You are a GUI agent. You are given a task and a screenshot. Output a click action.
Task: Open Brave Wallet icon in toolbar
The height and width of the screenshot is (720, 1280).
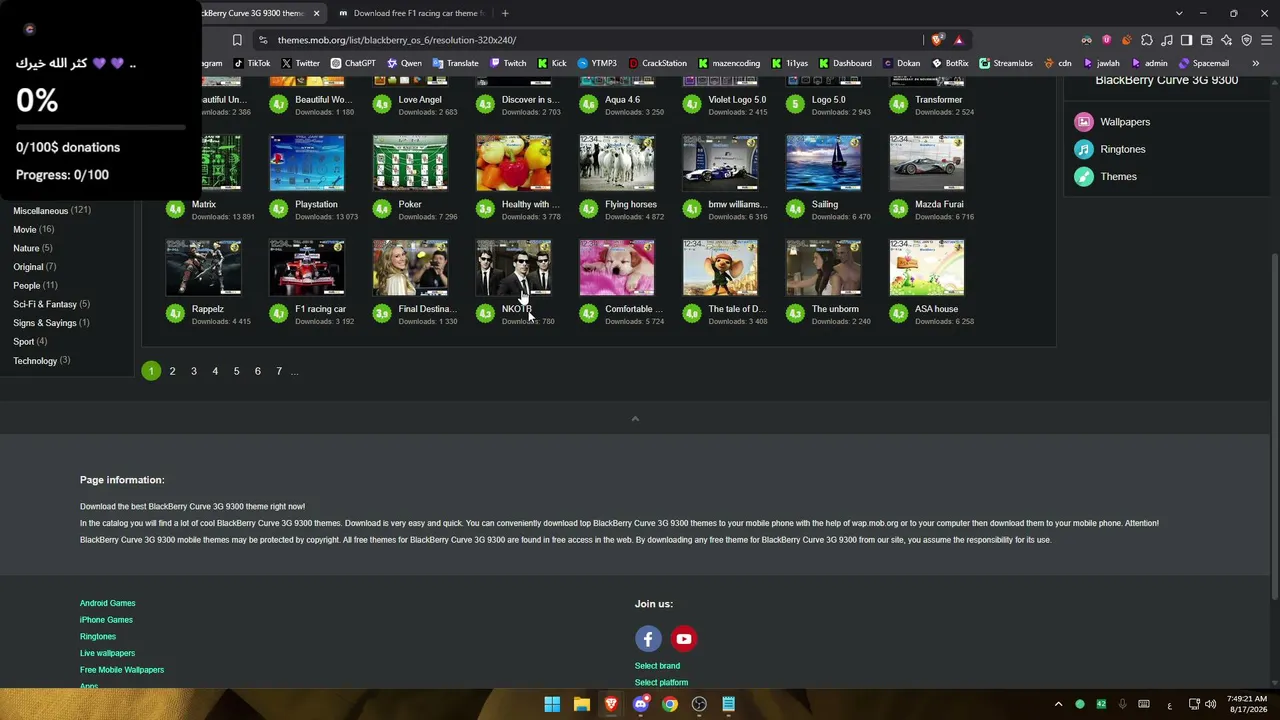(x=1207, y=40)
